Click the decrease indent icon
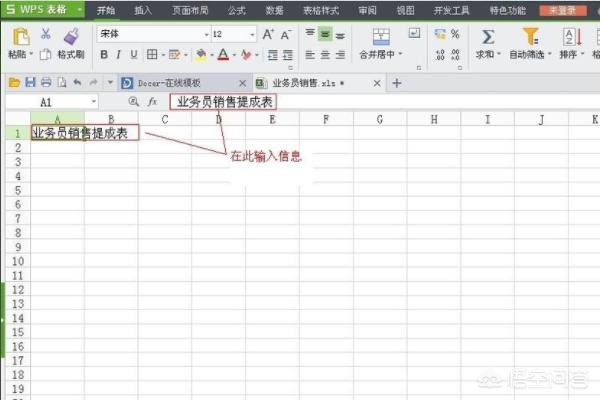 point(272,55)
